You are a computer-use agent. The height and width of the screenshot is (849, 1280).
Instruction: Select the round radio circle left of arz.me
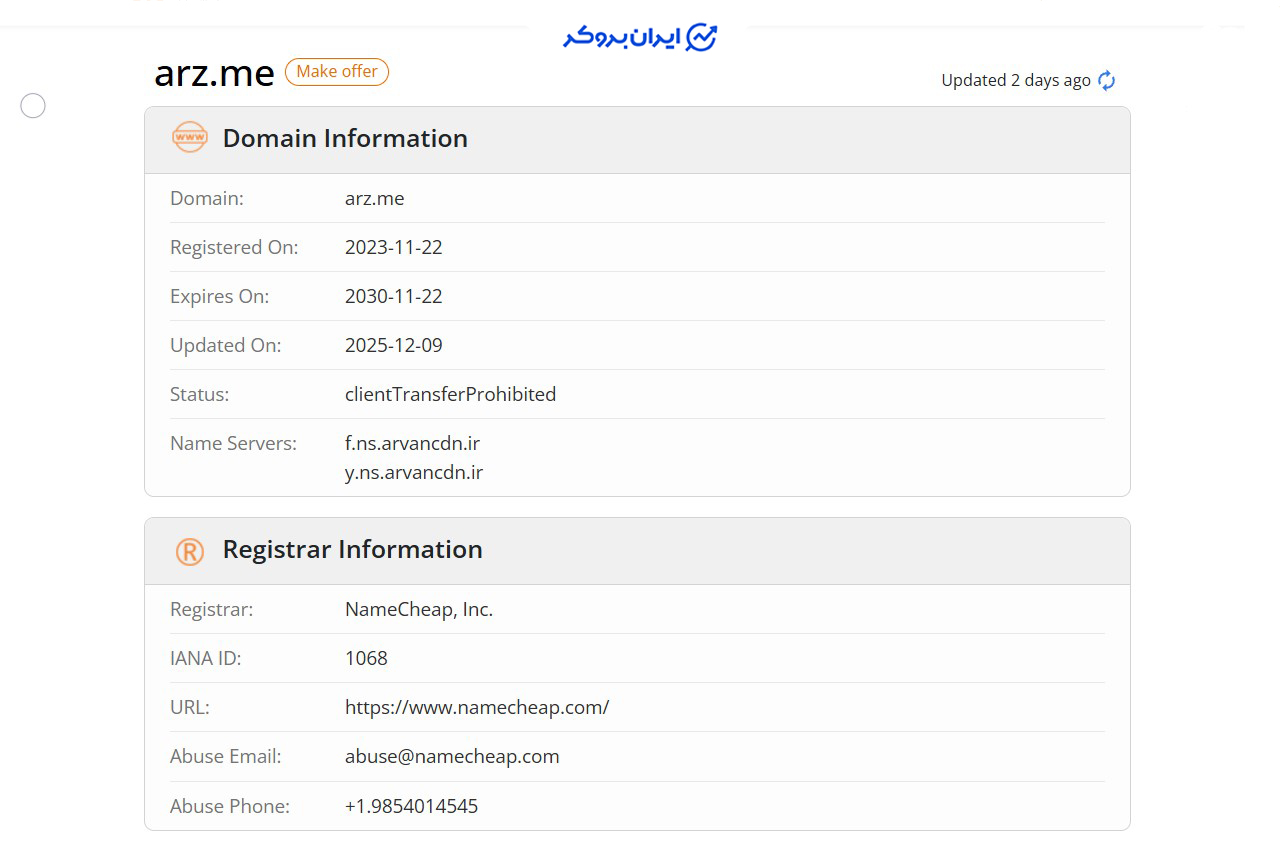point(33,105)
